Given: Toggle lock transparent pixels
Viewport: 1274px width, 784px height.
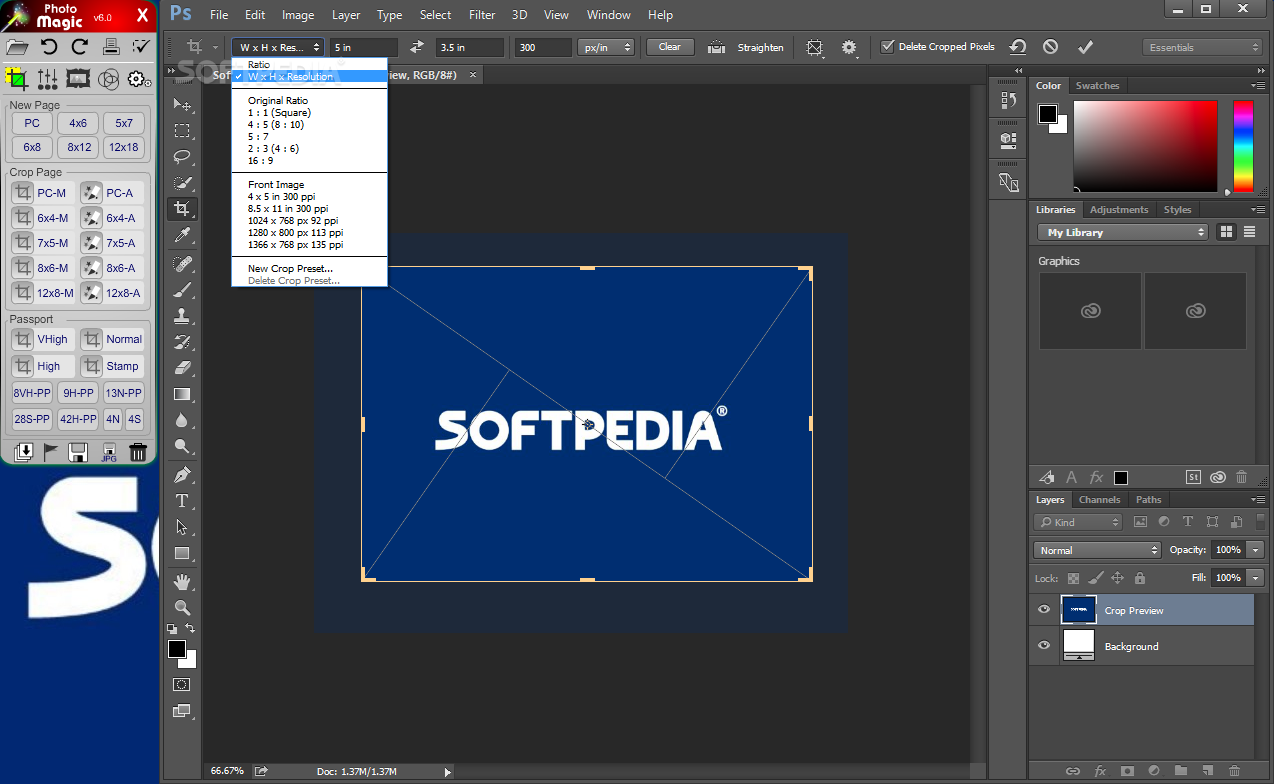Looking at the screenshot, I should click(x=1073, y=578).
